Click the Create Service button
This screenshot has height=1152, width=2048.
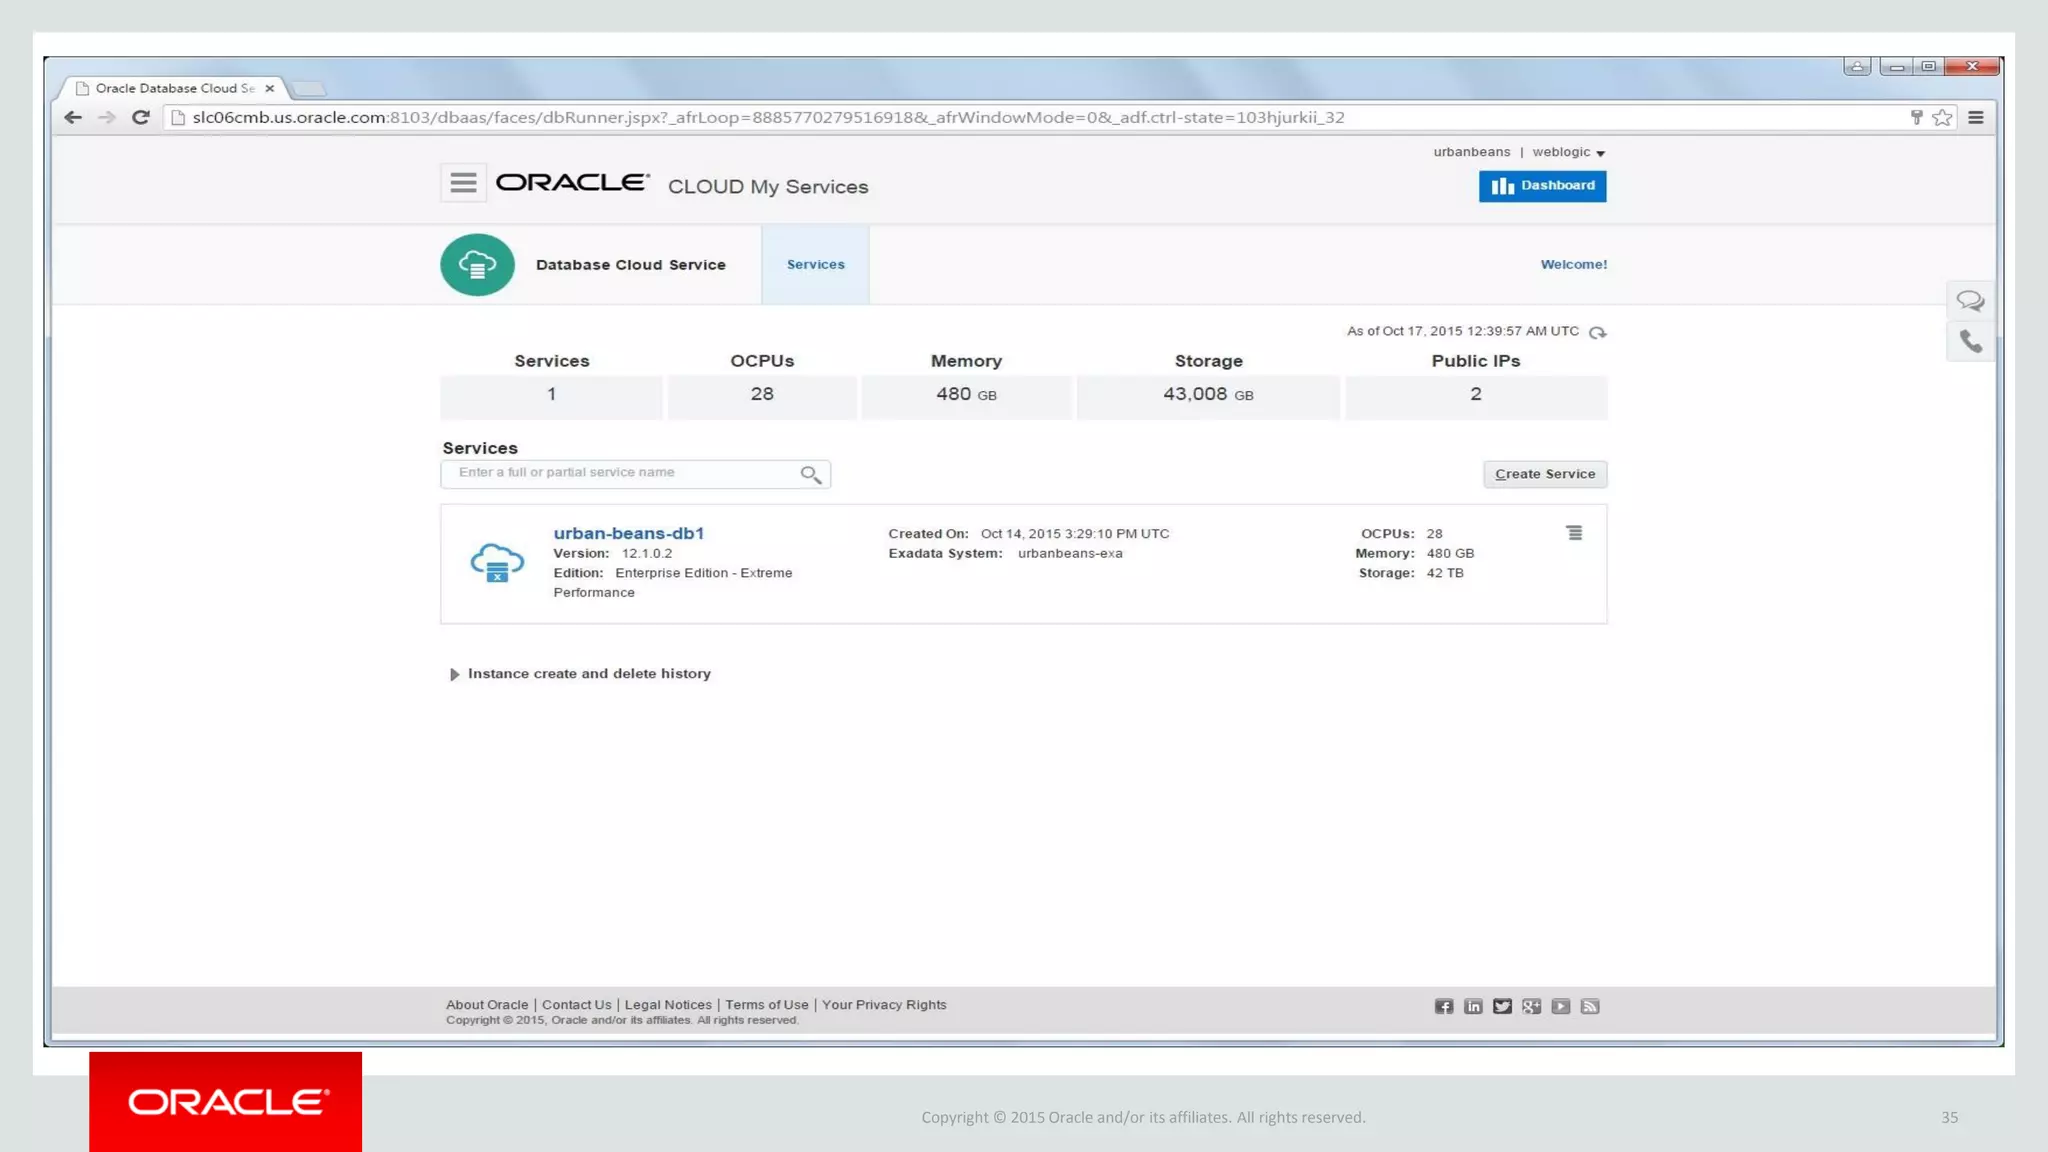1544,474
